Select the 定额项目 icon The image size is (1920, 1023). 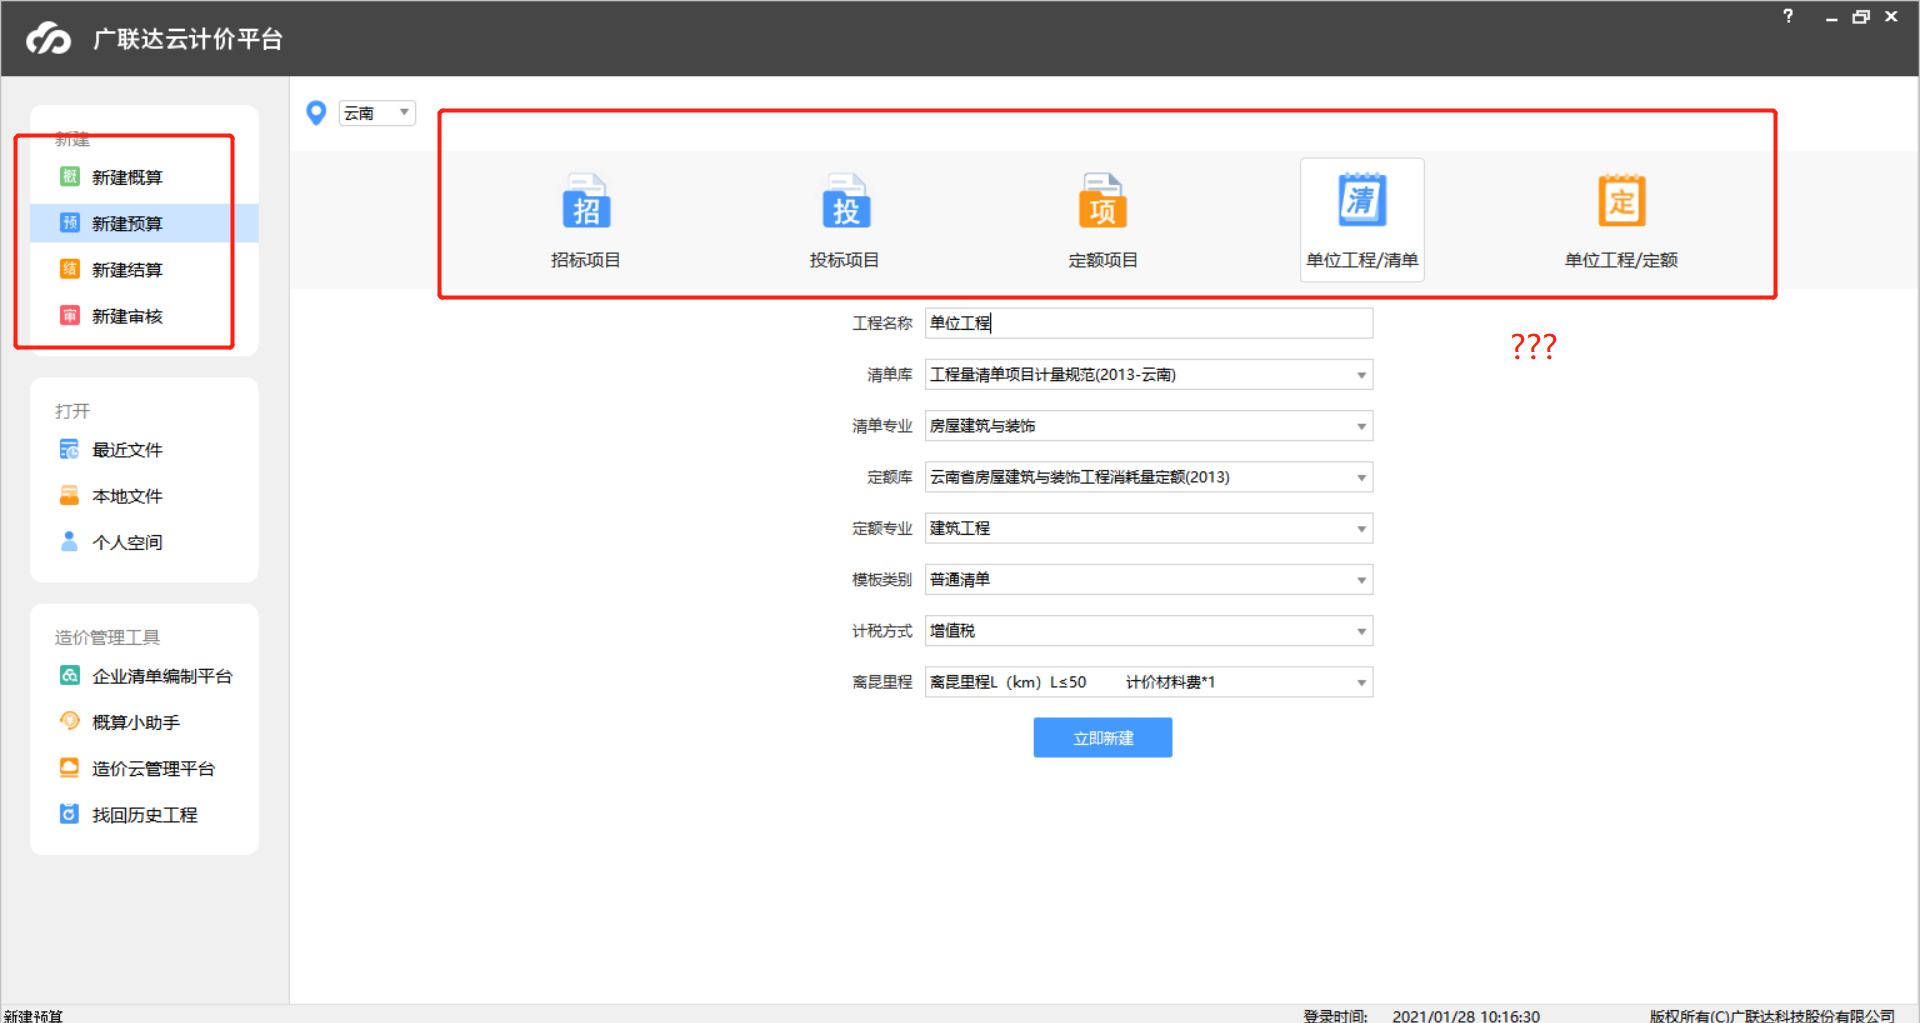[1102, 201]
